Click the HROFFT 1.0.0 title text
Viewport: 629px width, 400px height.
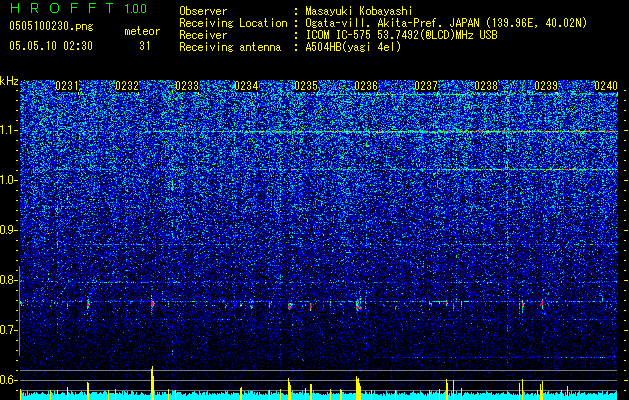pos(78,8)
